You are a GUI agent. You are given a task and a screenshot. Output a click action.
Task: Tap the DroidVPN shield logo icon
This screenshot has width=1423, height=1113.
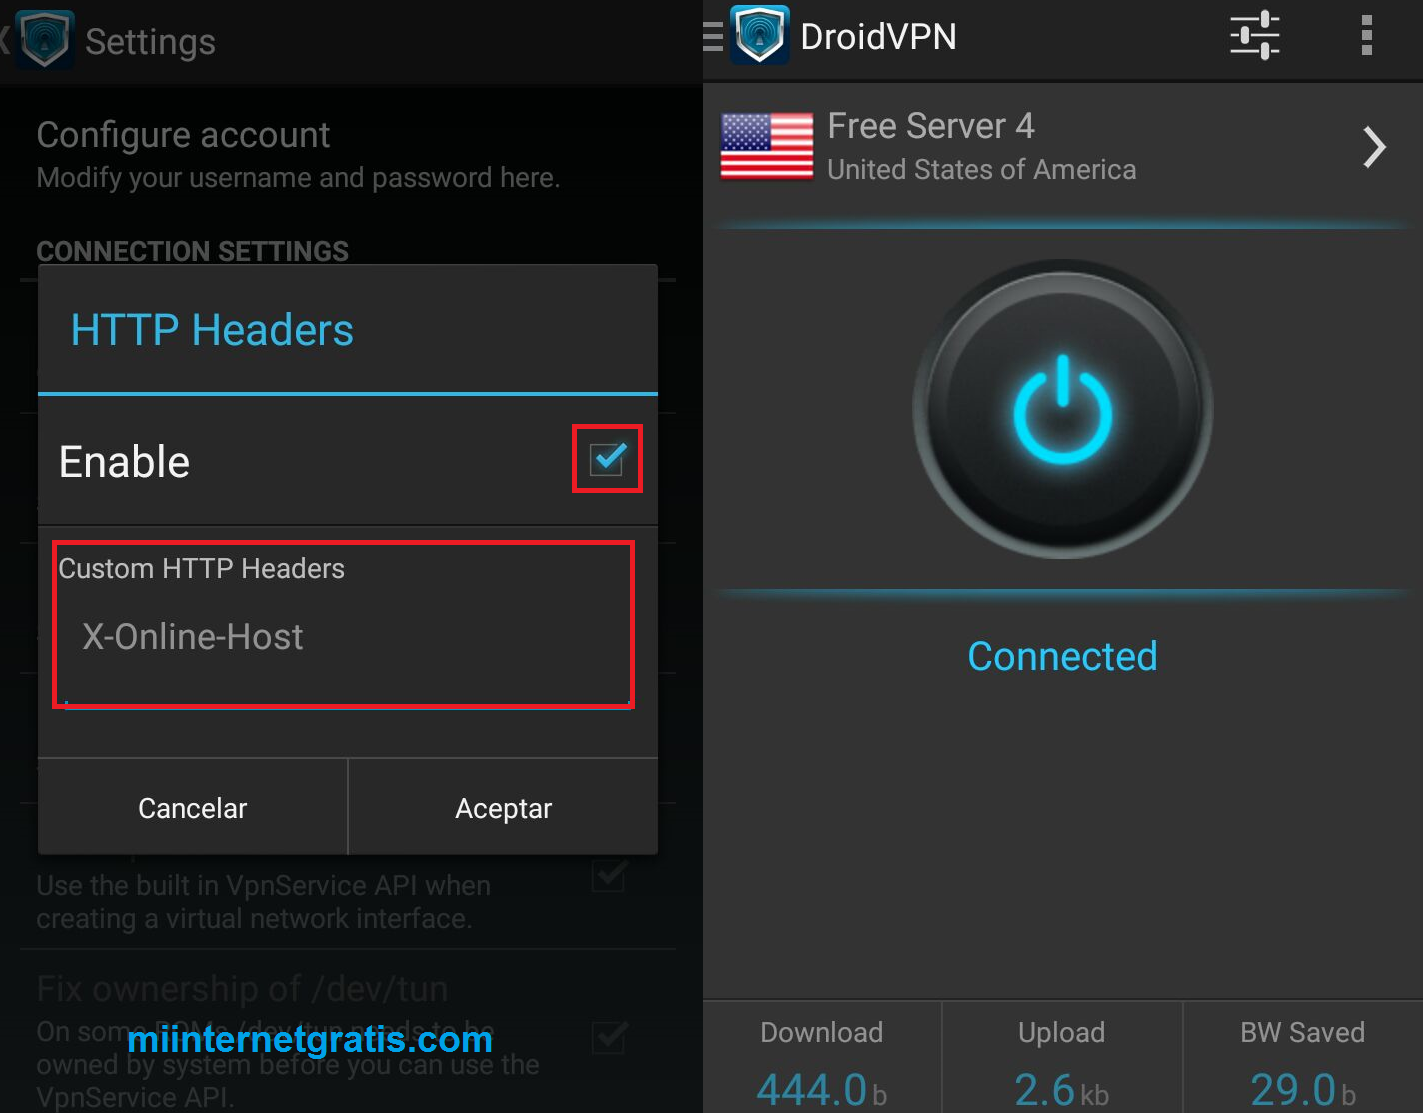pyautogui.click(x=760, y=36)
